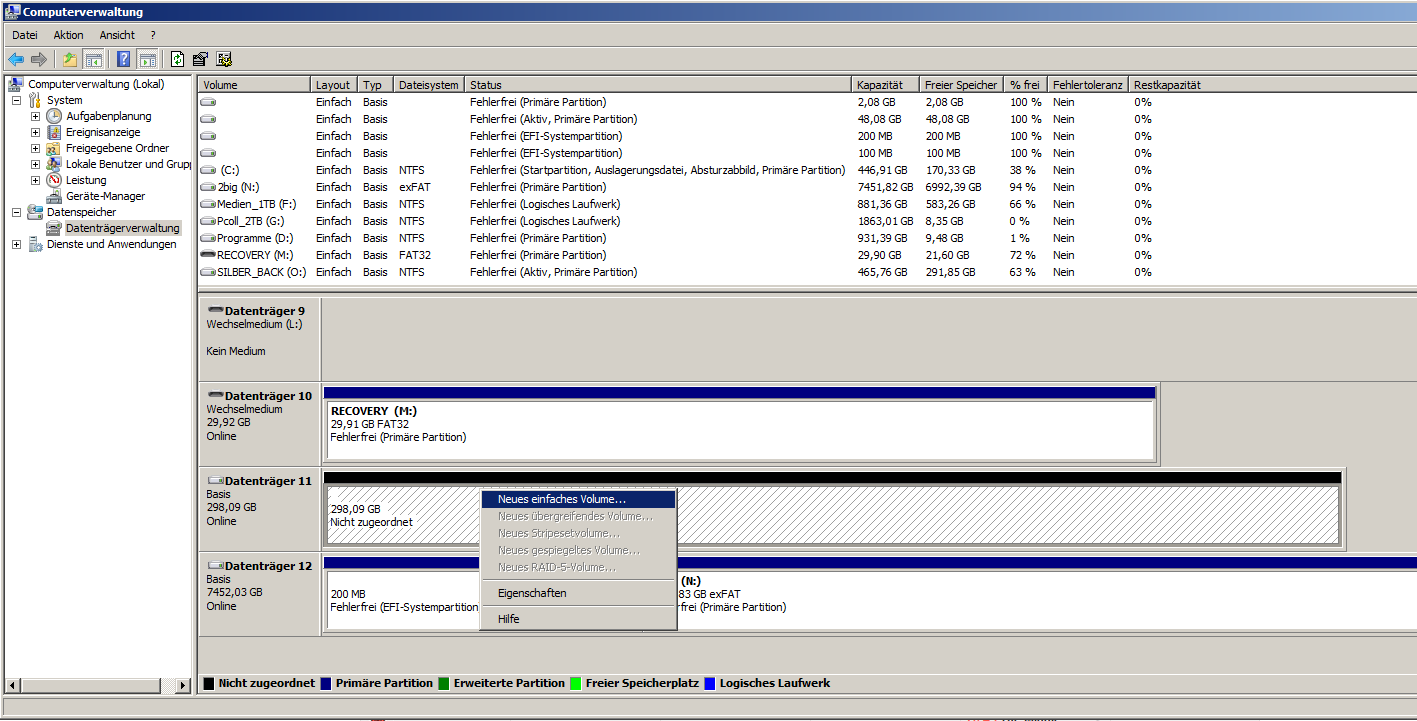Expand the Ereignisanzeige tree node
This screenshot has height=721, width=1417.
pyautogui.click(x=35, y=132)
